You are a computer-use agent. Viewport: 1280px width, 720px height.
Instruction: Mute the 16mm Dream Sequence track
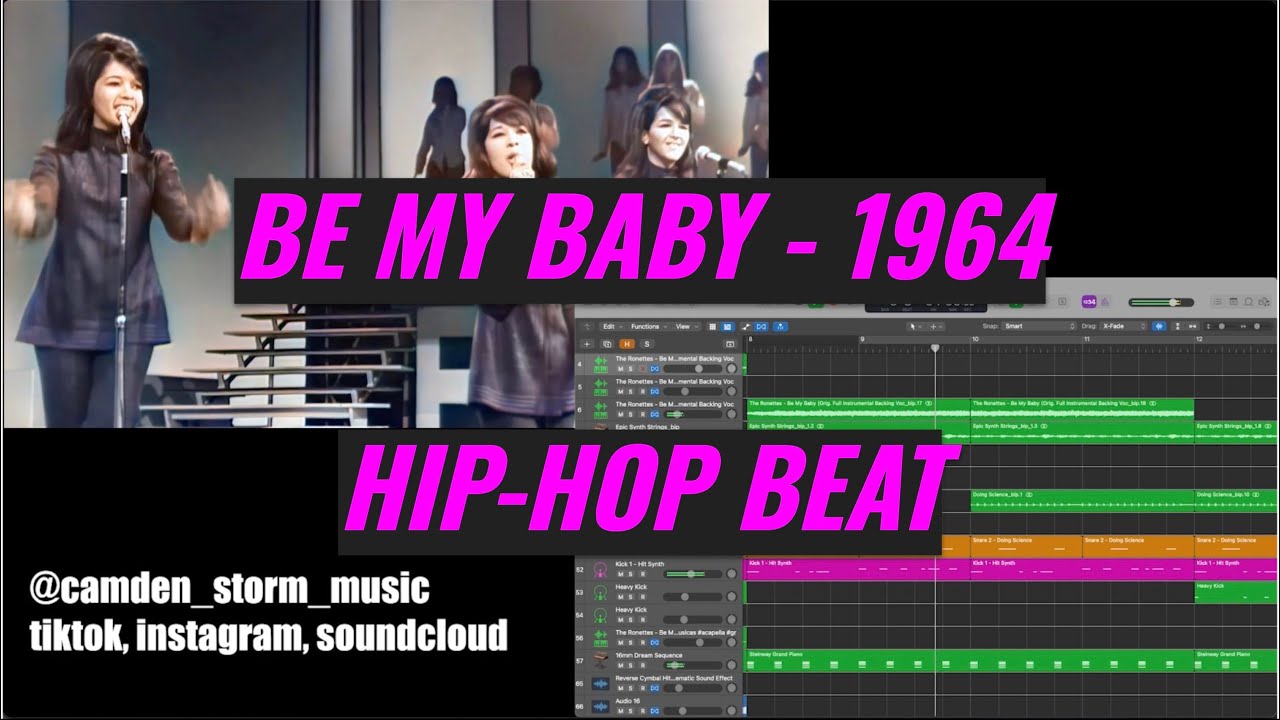[621, 665]
